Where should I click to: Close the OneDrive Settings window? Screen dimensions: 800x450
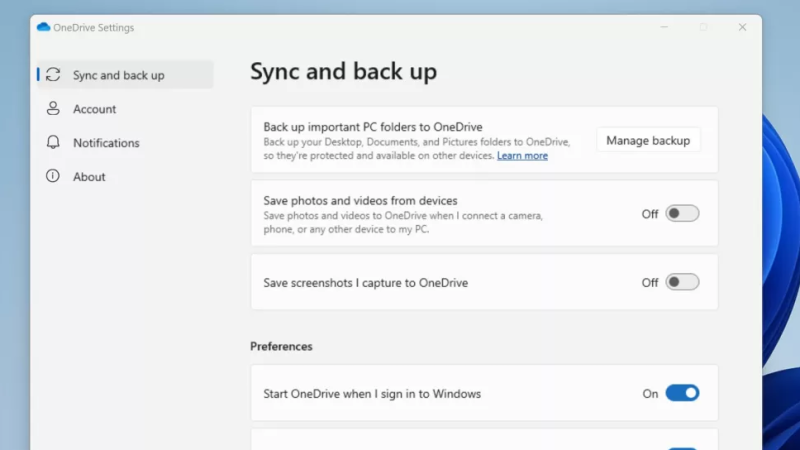point(742,27)
